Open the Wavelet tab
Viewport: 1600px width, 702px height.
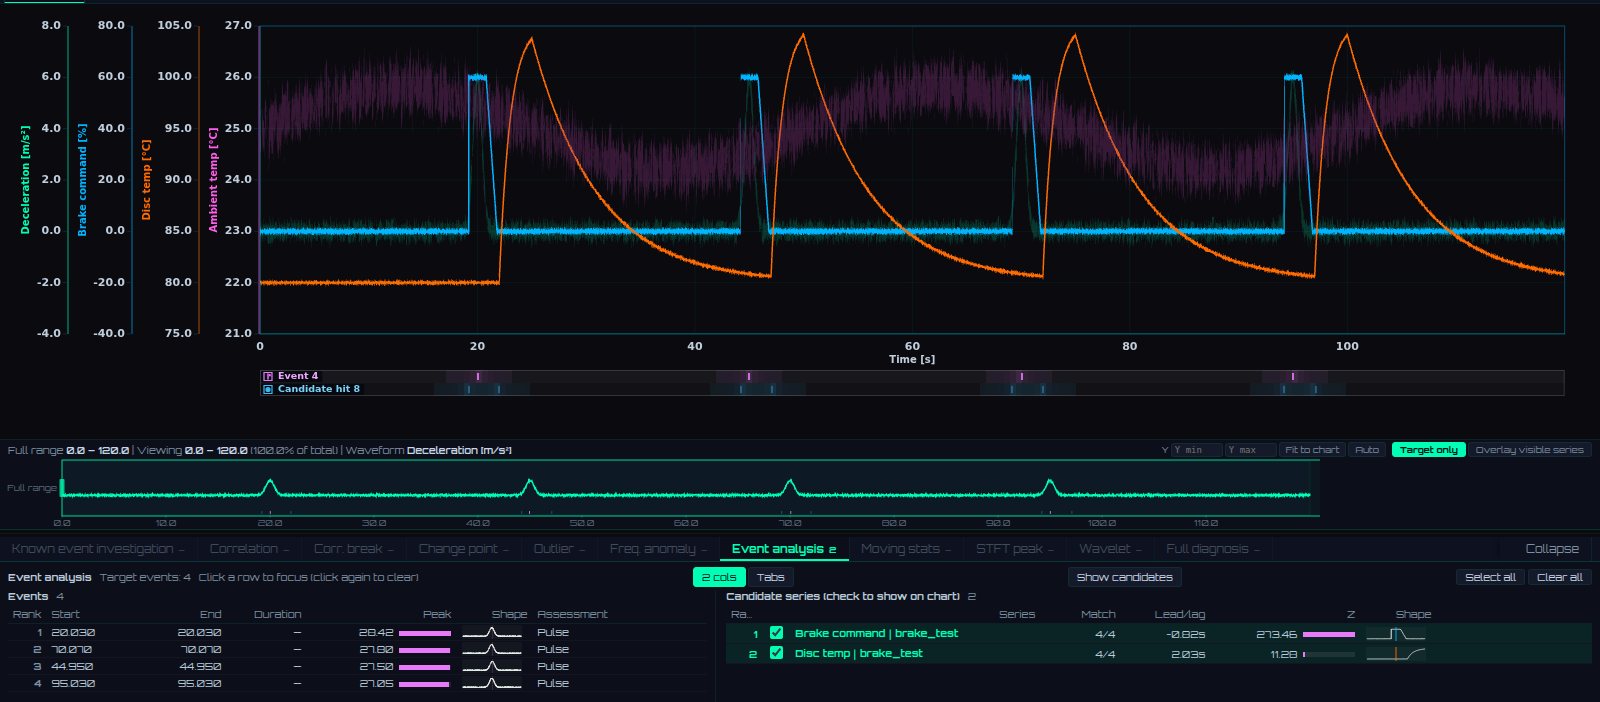1110,549
